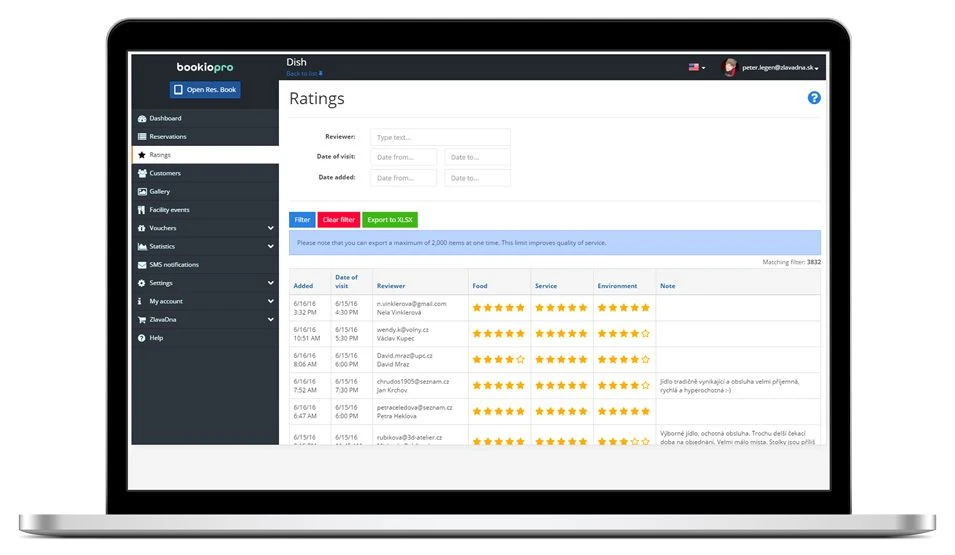This screenshot has width=955, height=555.
Task: Expand the Vouchers submenu chevron
Action: [270, 228]
